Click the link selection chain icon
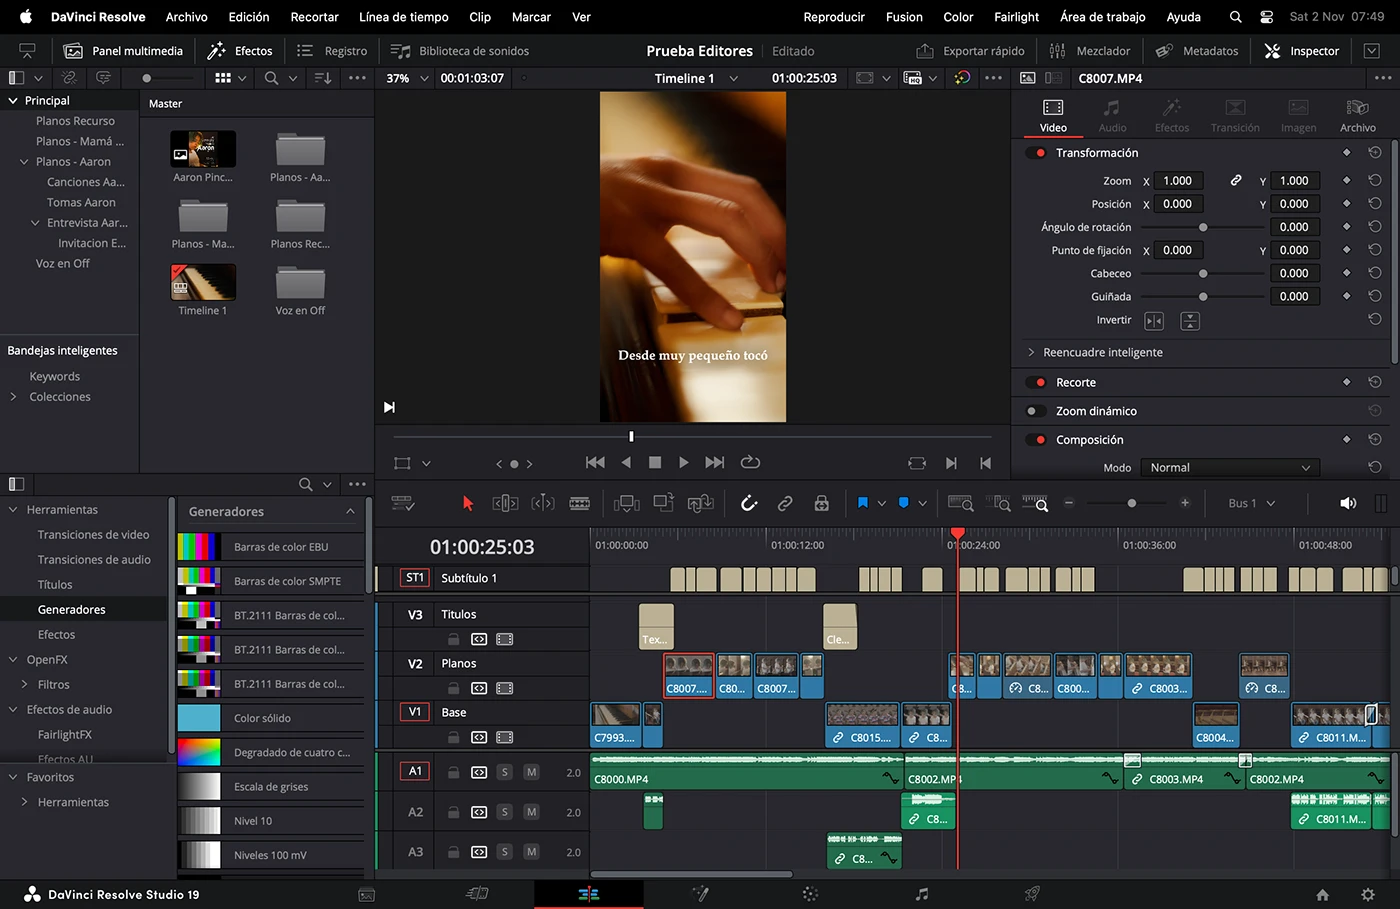The width and height of the screenshot is (1400, 909). (785, 503)
